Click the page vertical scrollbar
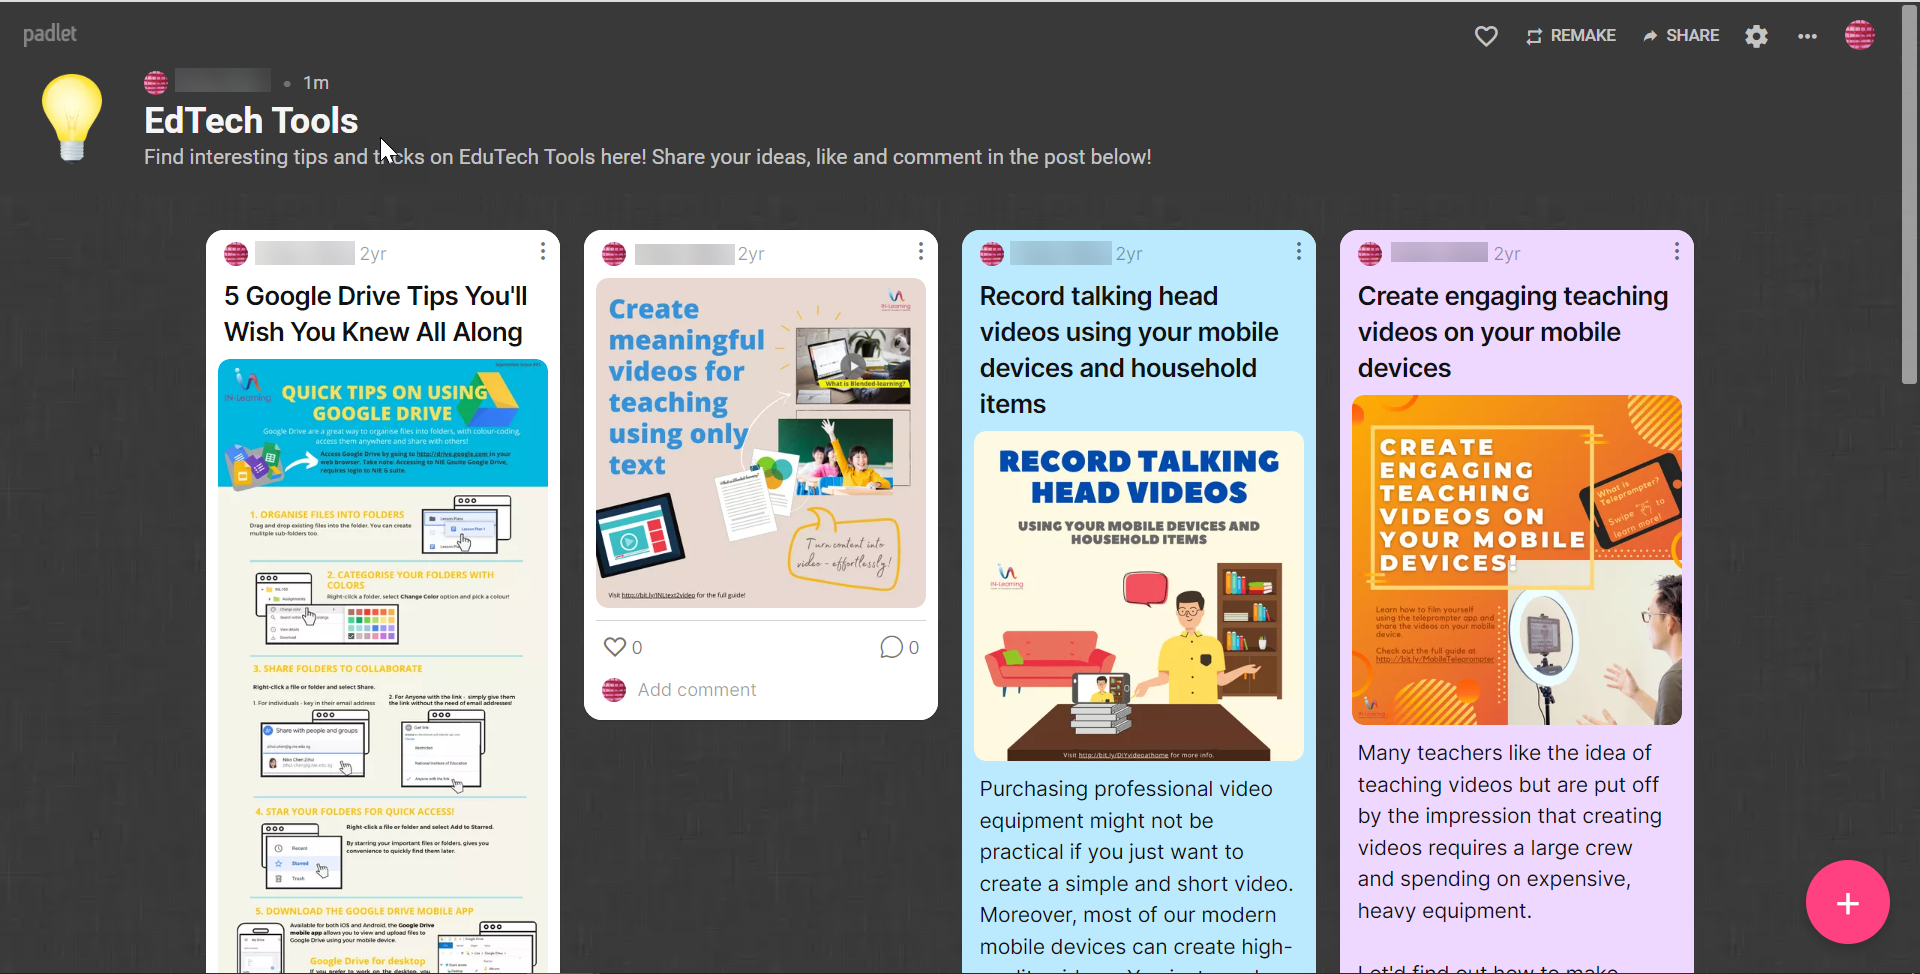 1910,197
